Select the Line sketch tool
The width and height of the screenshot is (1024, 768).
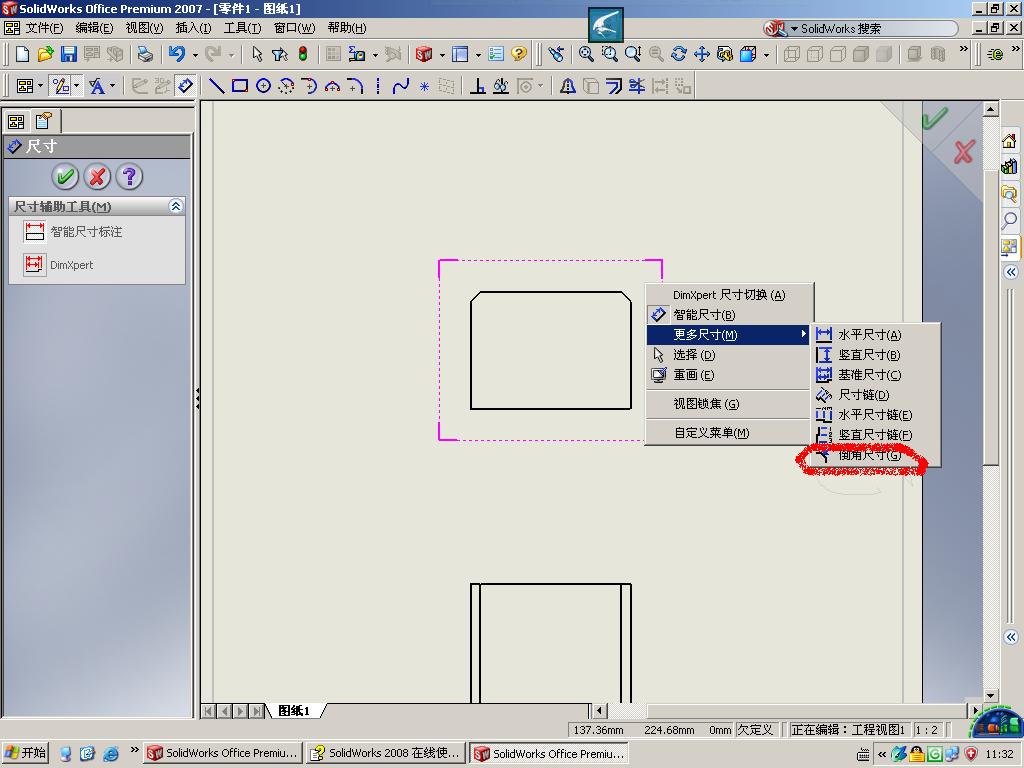click(x=217, y=86)
